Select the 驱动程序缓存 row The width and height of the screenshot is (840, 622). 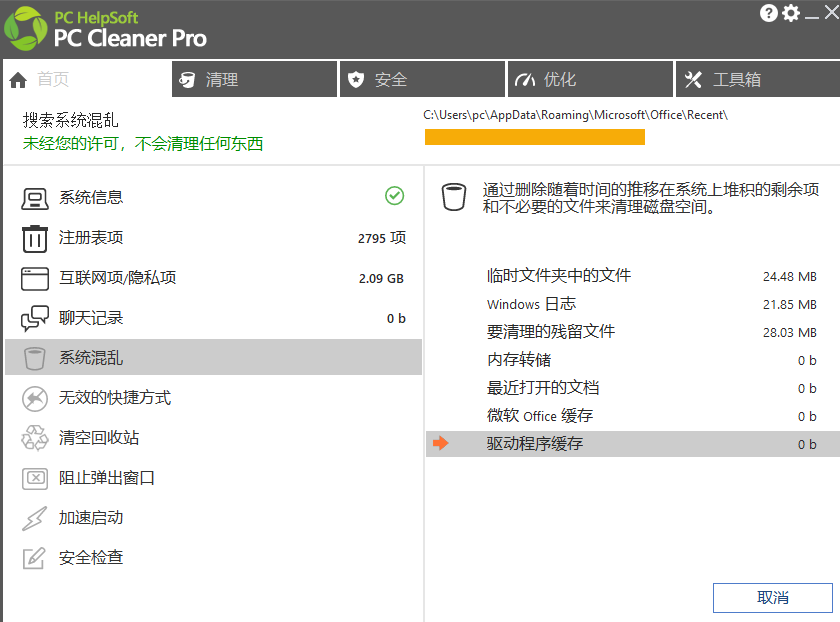pos(629,444)
